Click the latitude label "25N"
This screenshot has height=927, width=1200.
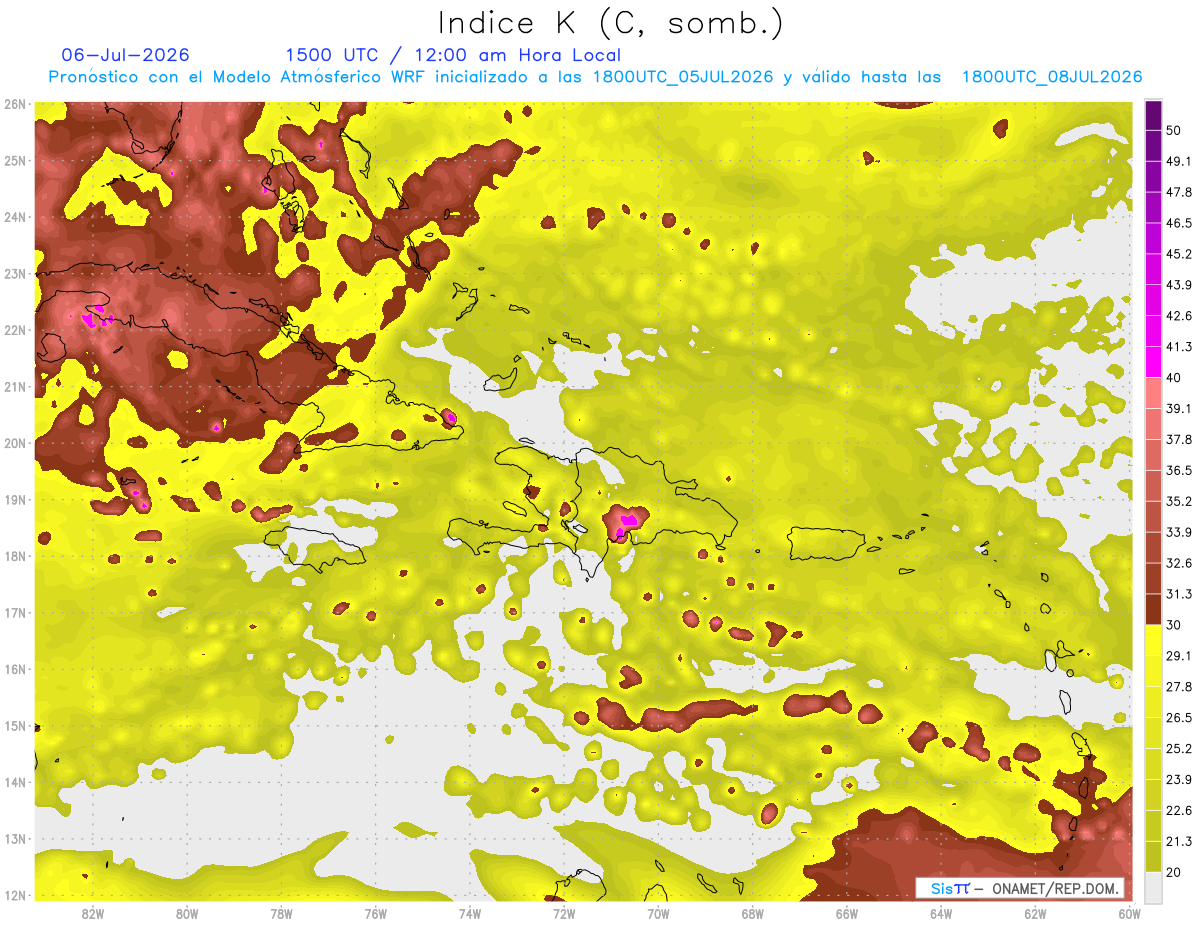(15, 160)
